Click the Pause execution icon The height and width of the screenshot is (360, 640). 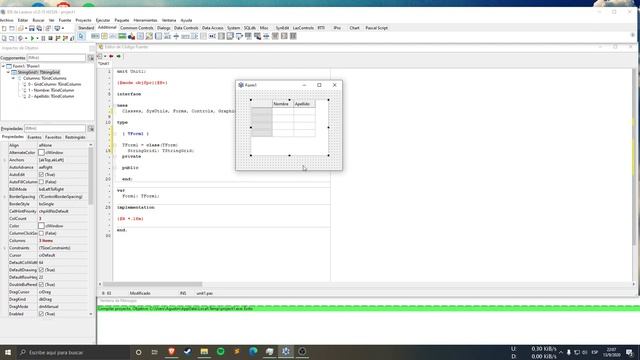(43, 38)
